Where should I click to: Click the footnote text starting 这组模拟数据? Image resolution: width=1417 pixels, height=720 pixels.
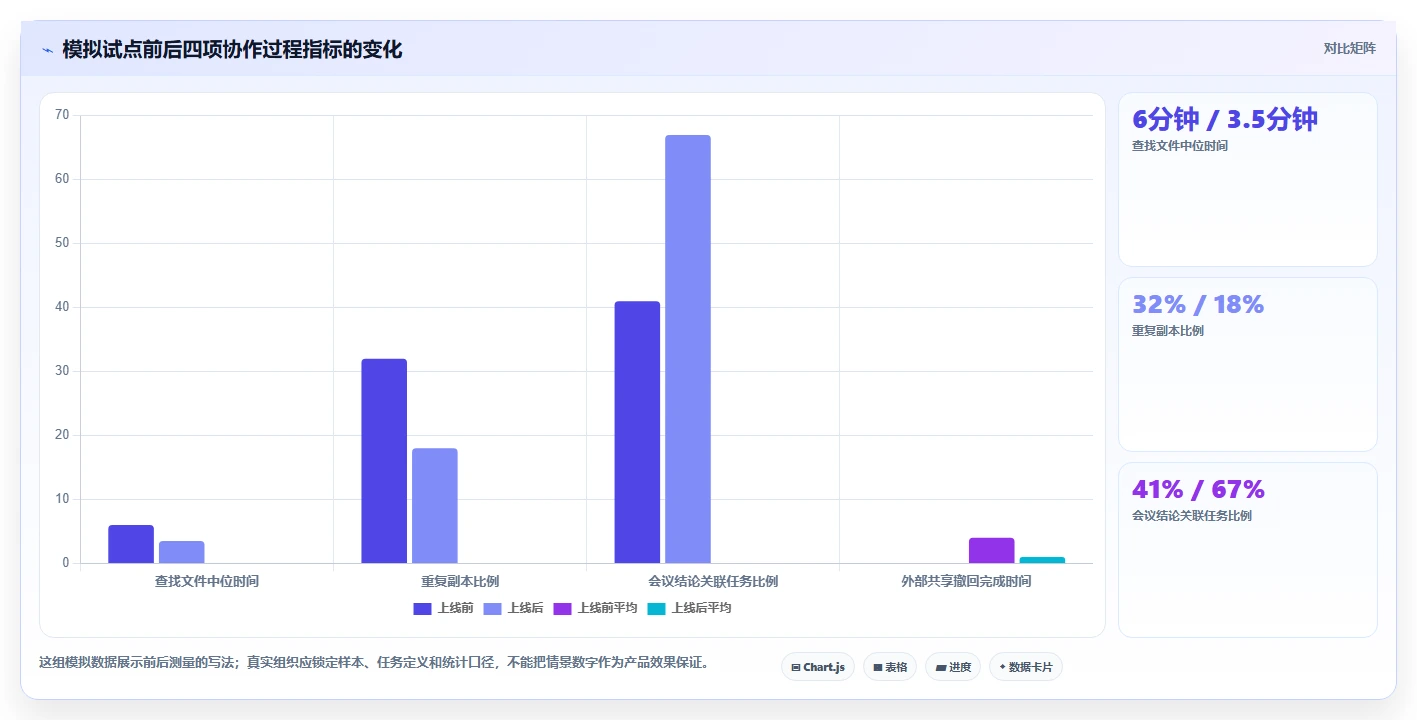pos(374,662)
